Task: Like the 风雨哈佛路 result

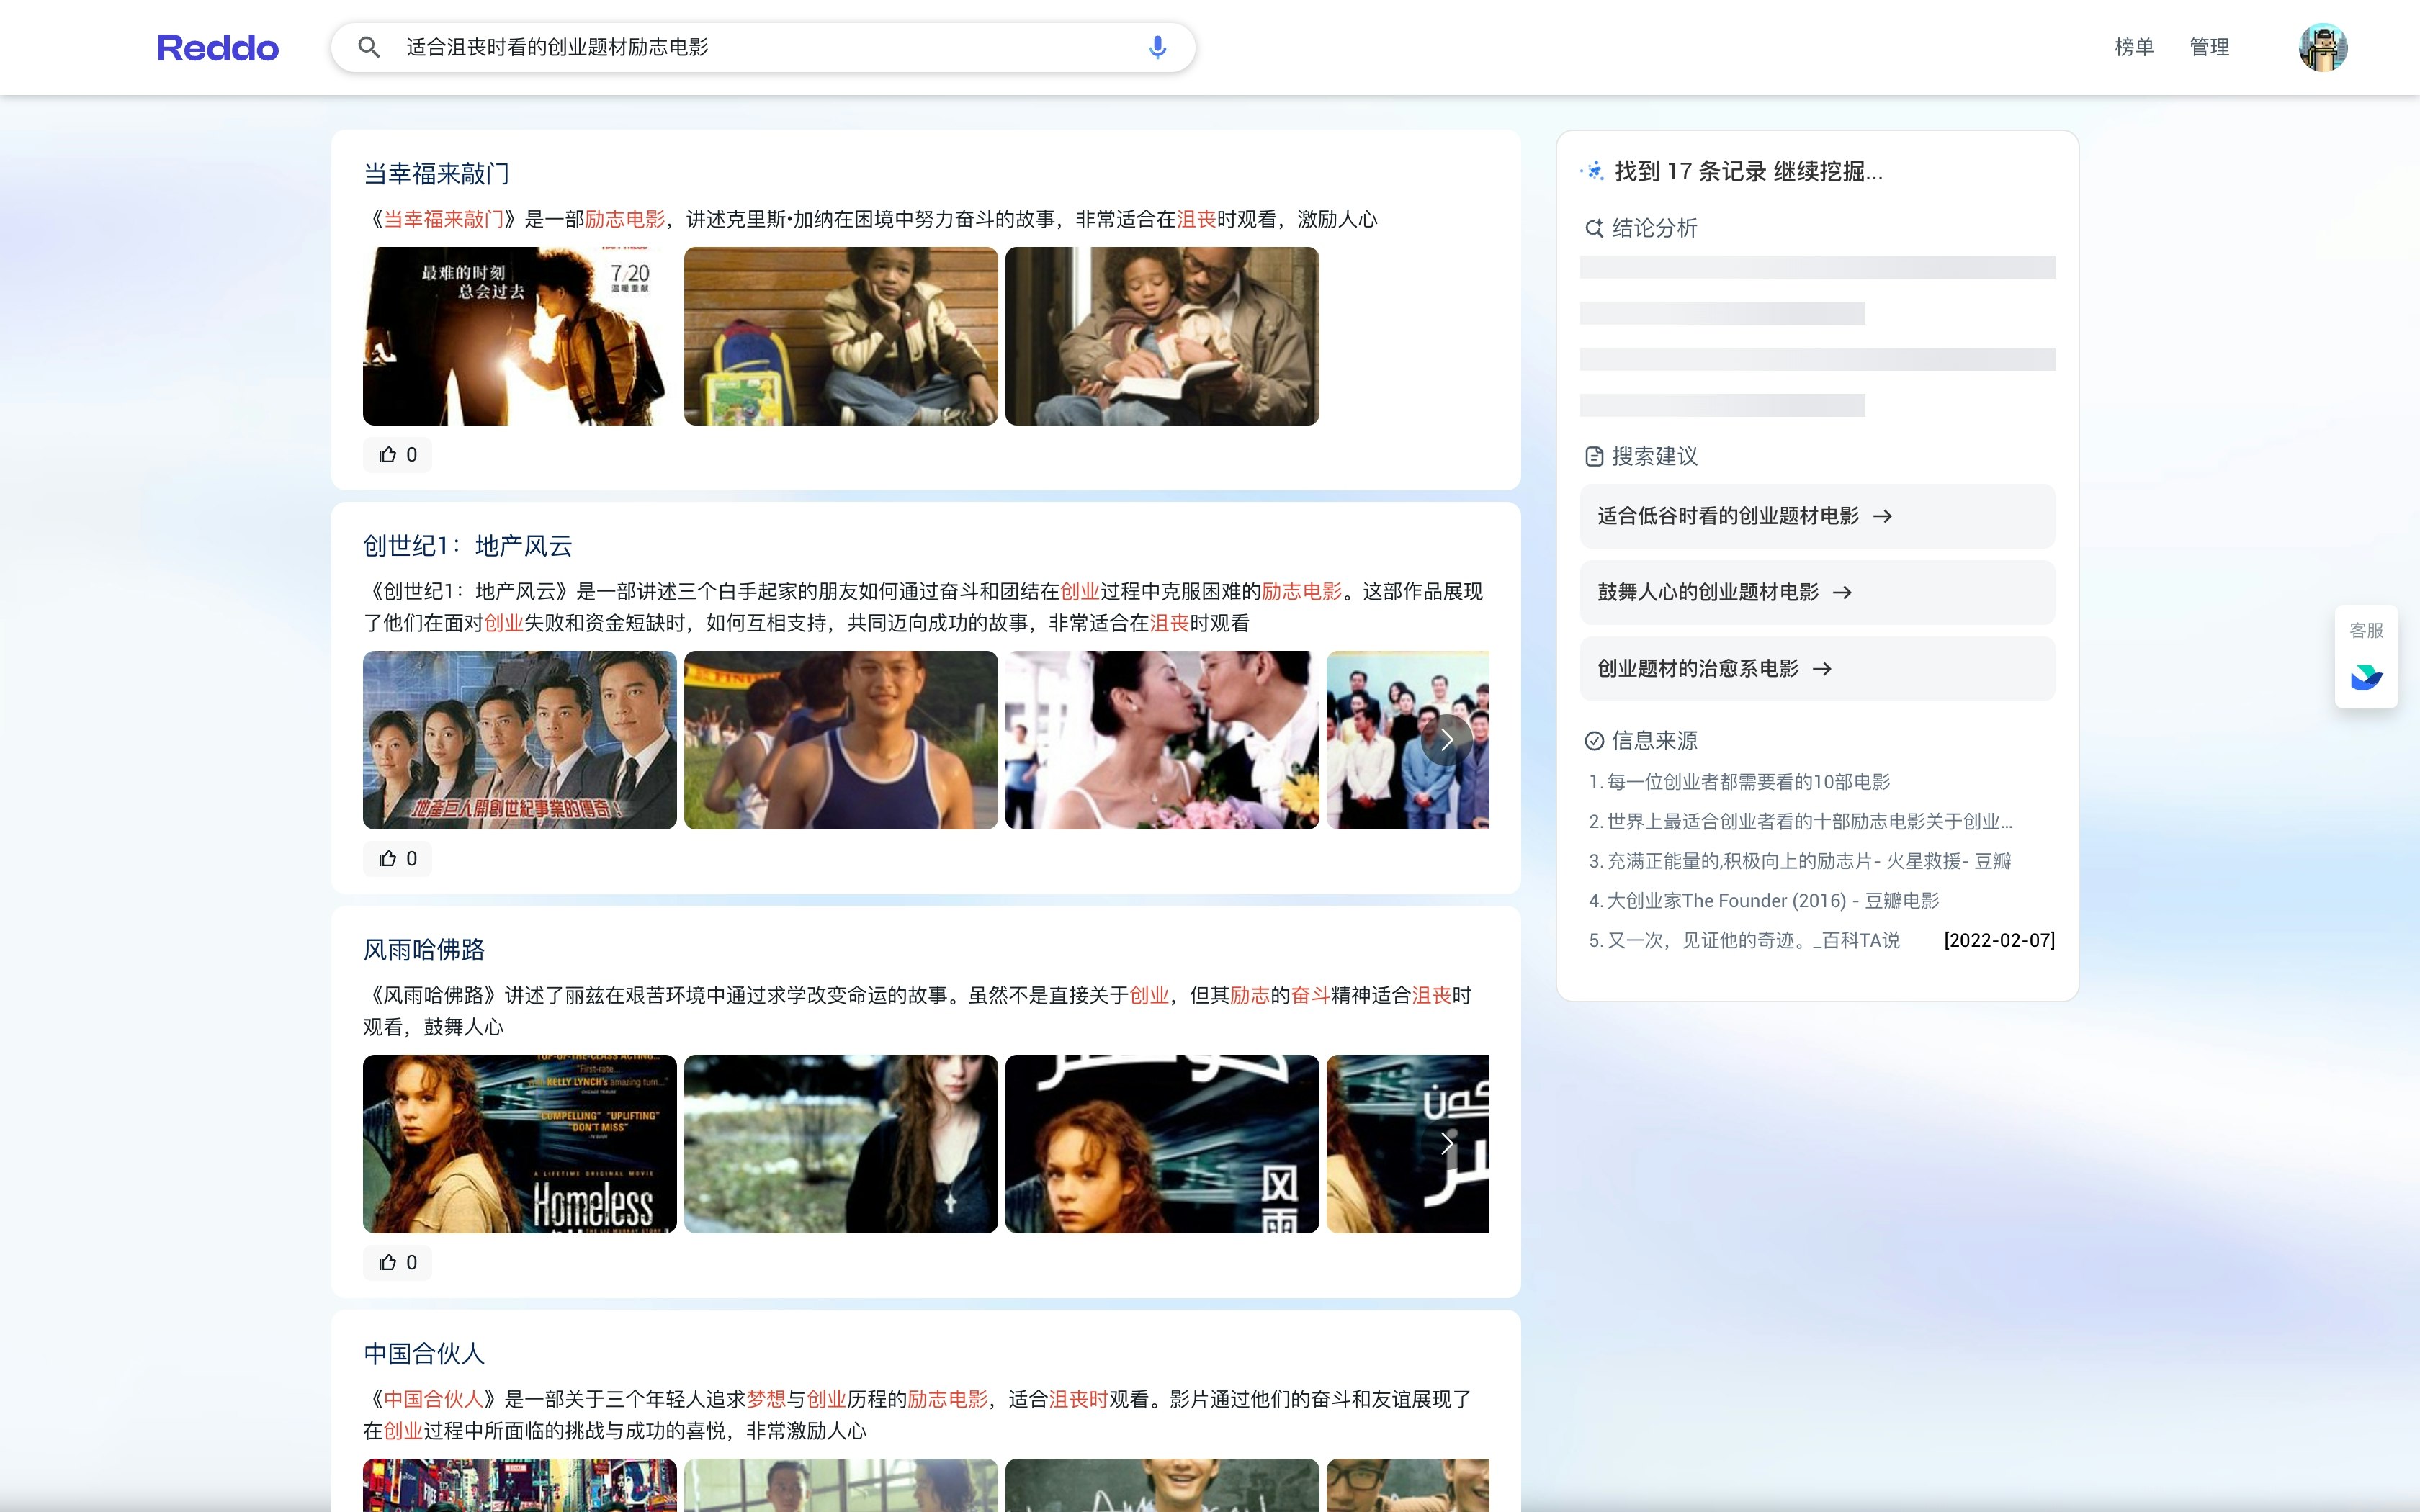Action: (x=397, y=1263)
